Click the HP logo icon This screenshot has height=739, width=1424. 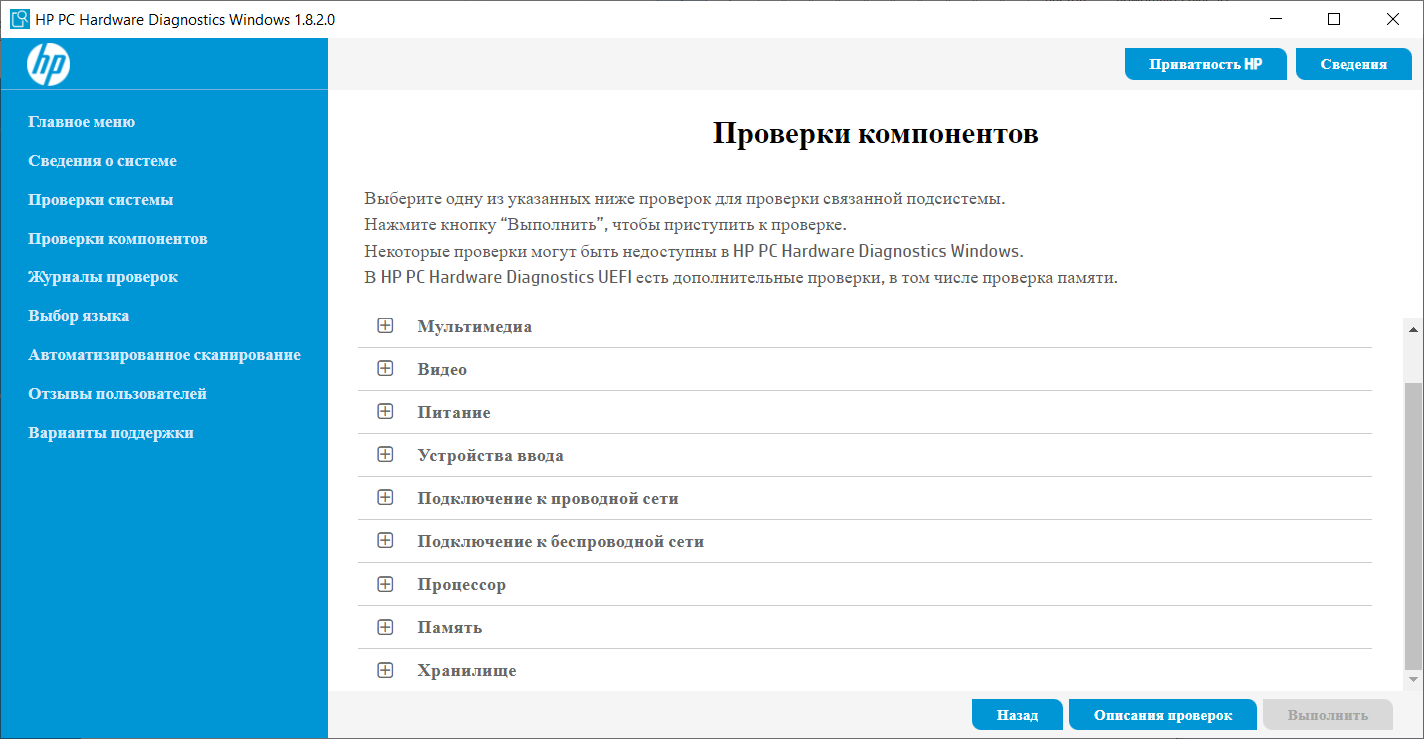point(48,65)
